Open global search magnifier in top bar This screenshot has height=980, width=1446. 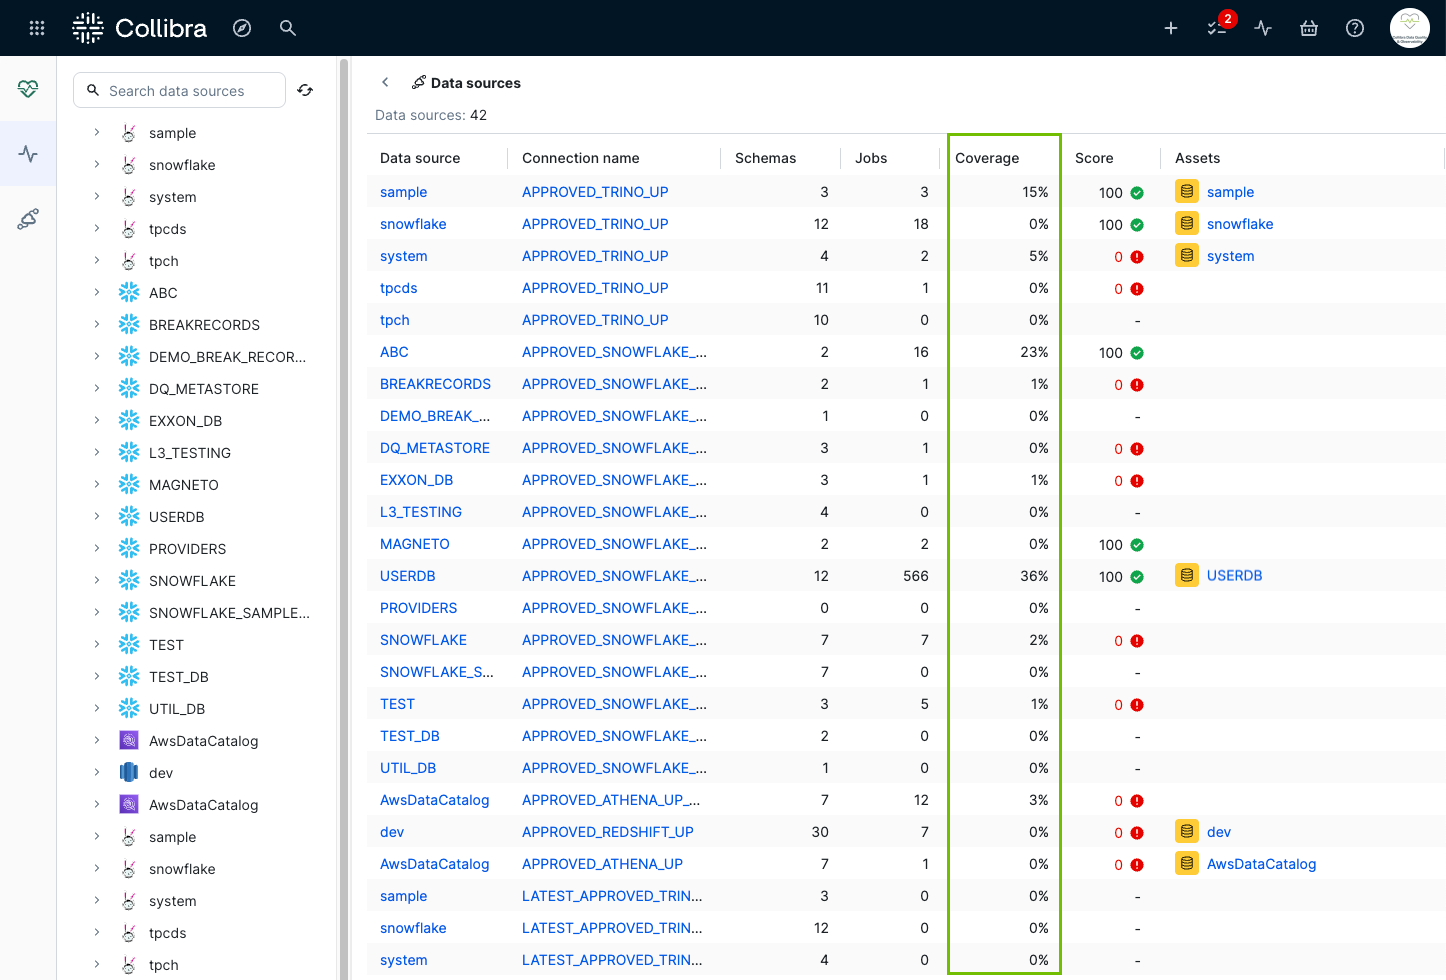288,28
